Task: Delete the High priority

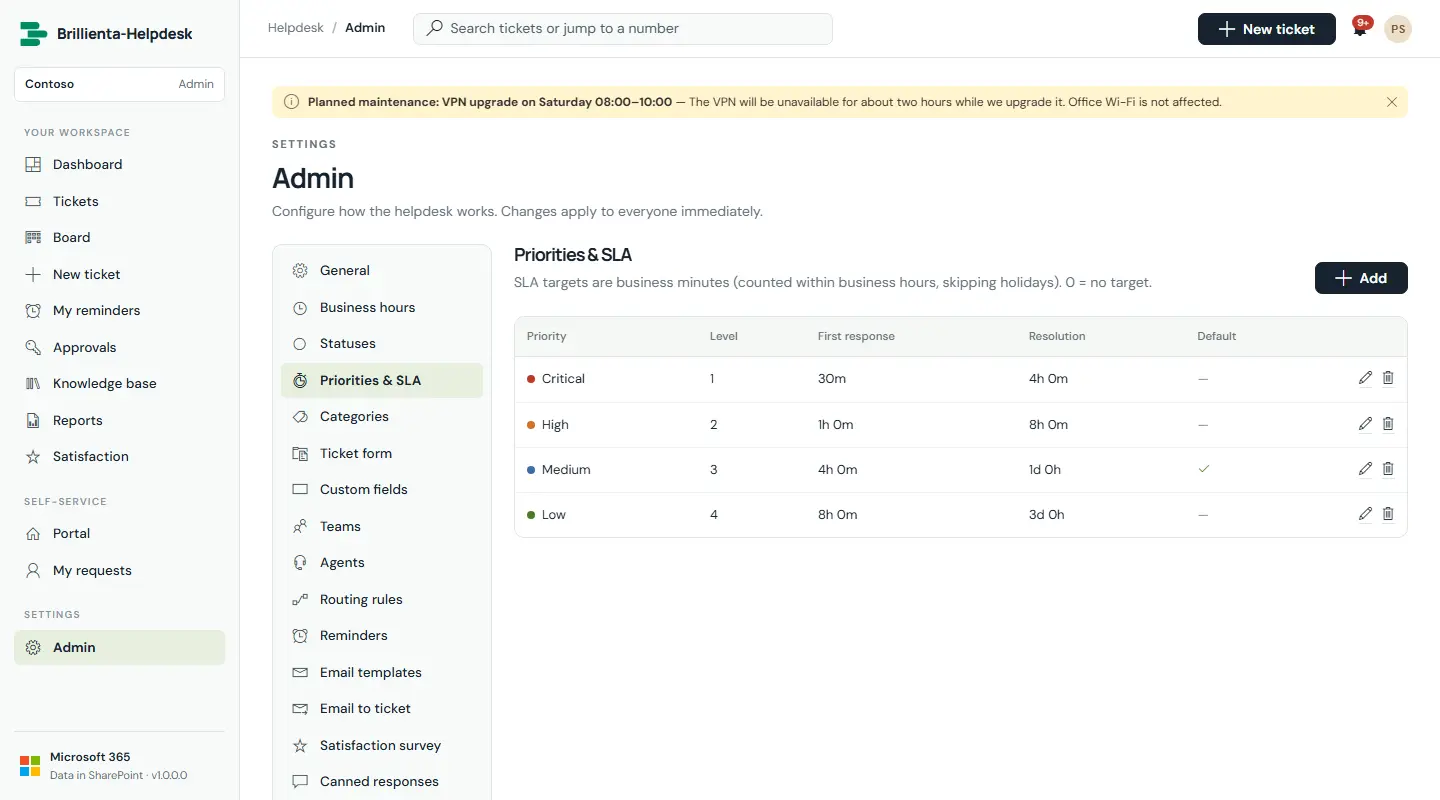Action: tap(1388, 424)
